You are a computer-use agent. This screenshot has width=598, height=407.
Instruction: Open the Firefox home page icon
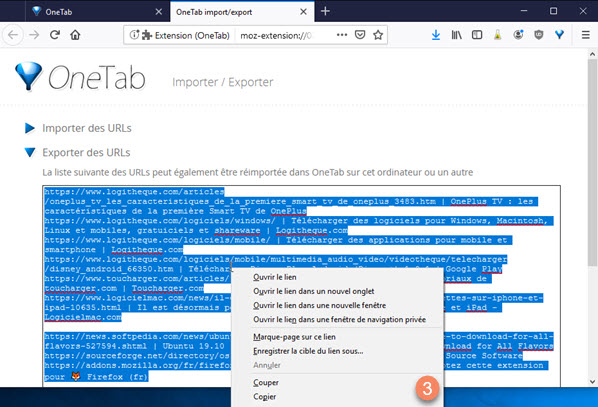[x=75, y=35]
